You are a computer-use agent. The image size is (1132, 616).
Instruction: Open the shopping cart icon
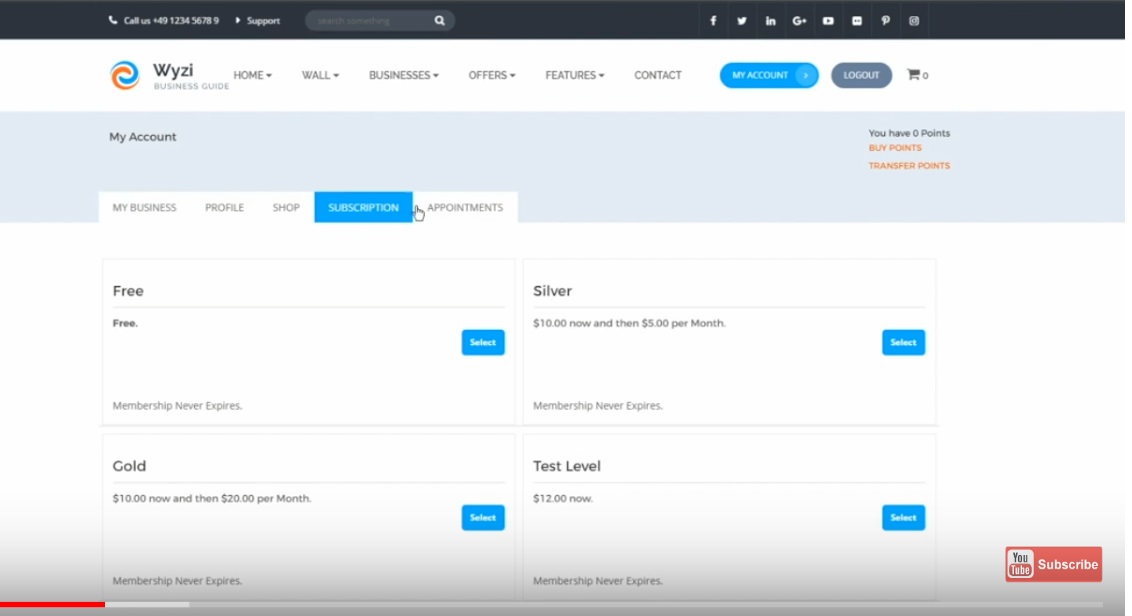pyautogui.click(x=913, y=74)
